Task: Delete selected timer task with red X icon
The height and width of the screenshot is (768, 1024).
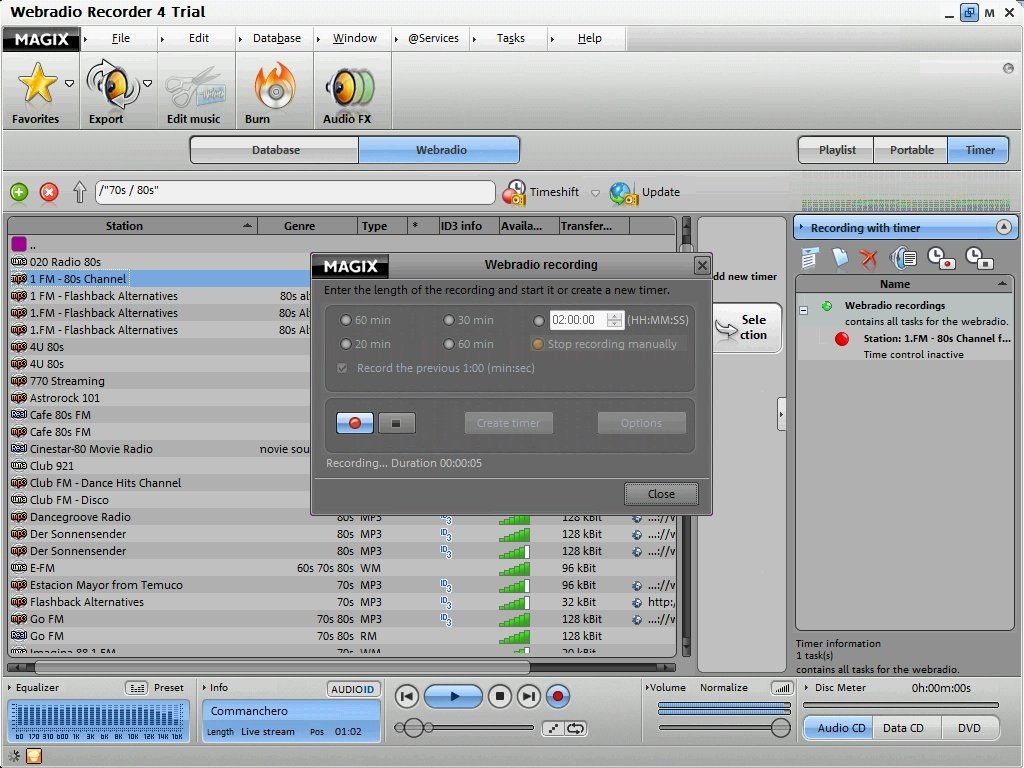Action: pyautogui.click(x=868, y=258)
